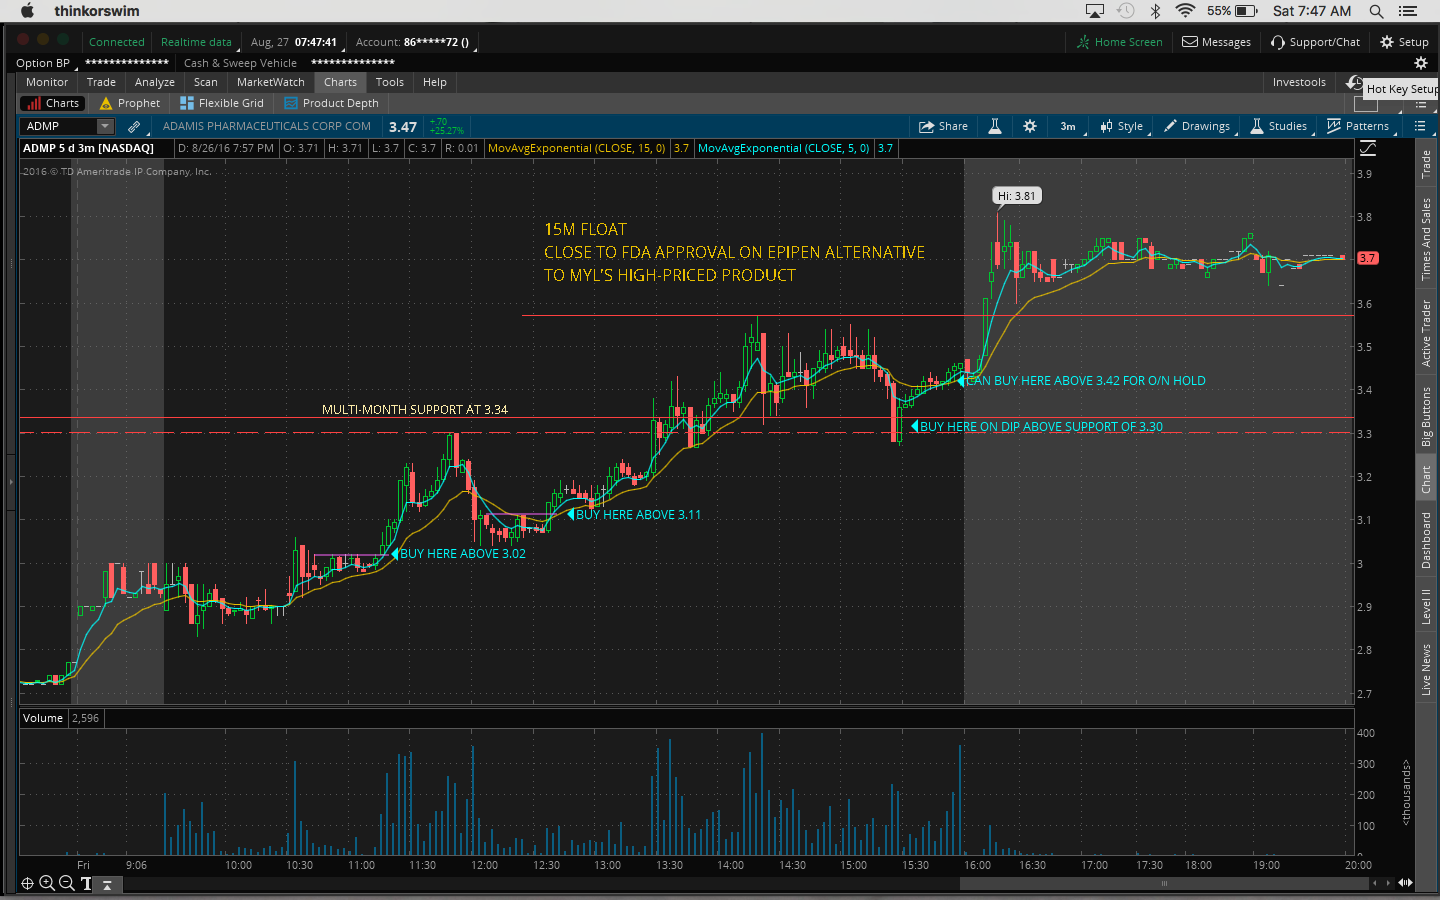Open the Investools tab
Screen dimensions: 1440x900
1299,82
